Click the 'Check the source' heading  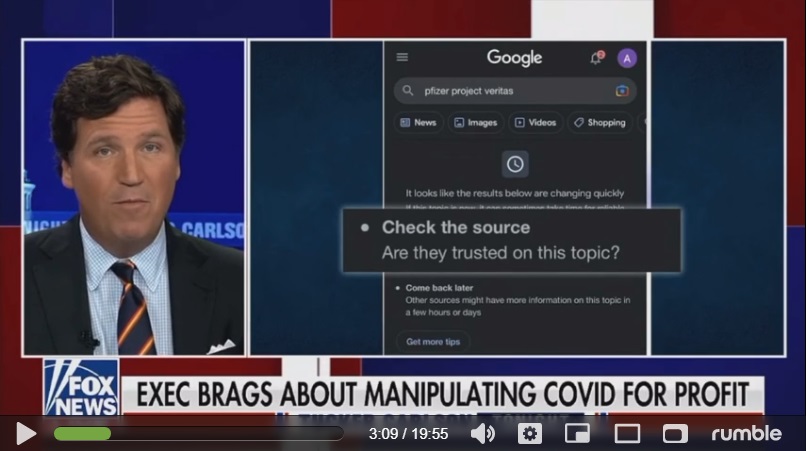455,227
